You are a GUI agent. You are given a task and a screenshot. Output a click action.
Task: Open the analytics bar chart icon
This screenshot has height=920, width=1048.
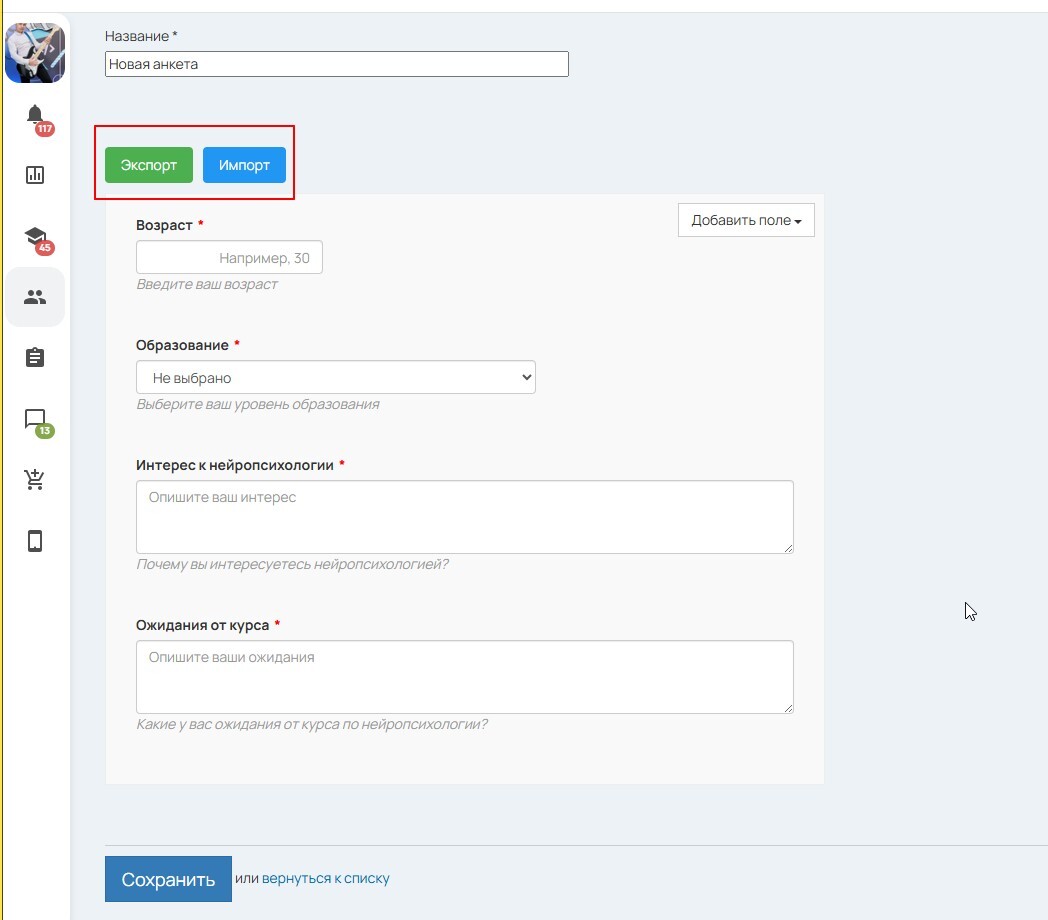coord(35,175)
